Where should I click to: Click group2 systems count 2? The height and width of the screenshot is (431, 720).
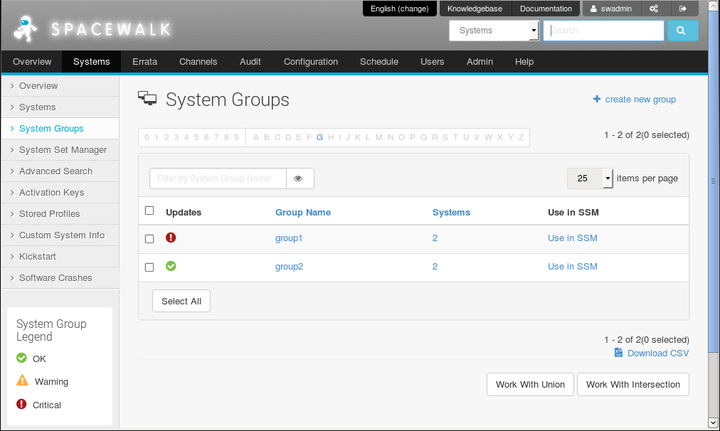coord(435,267)
